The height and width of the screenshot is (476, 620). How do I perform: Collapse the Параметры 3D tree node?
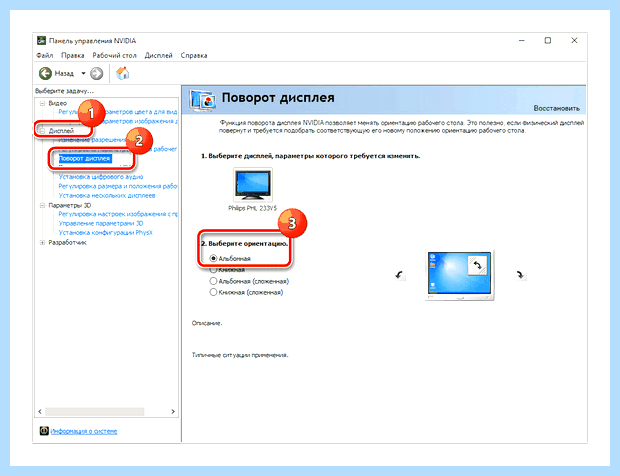tap(42, 205)
